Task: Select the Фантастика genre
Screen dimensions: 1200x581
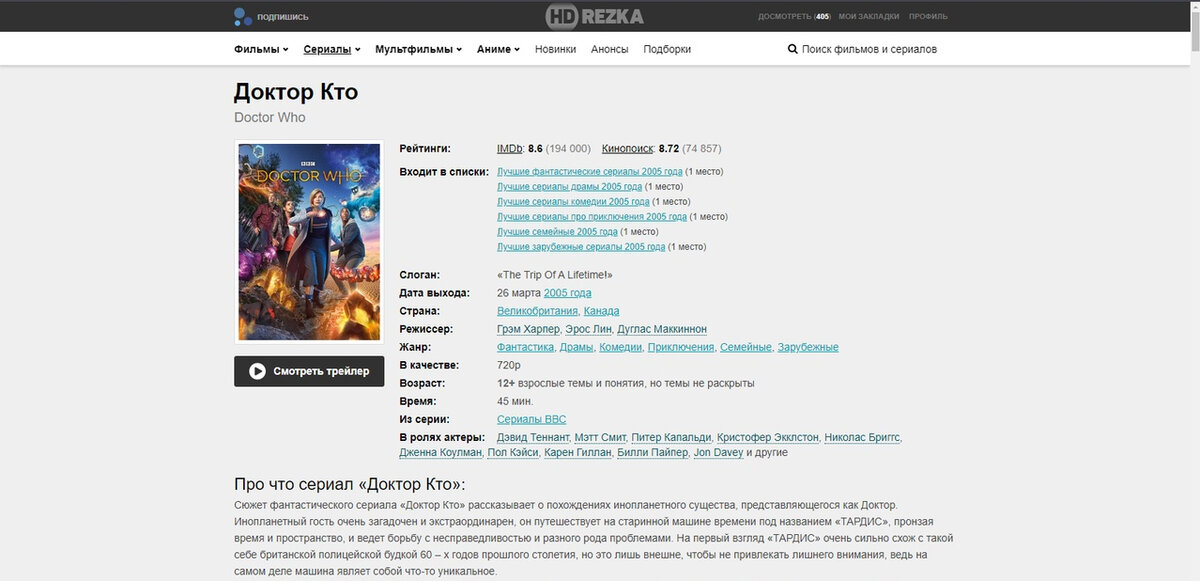Action: pyautogui.click(x=525, y=347)
